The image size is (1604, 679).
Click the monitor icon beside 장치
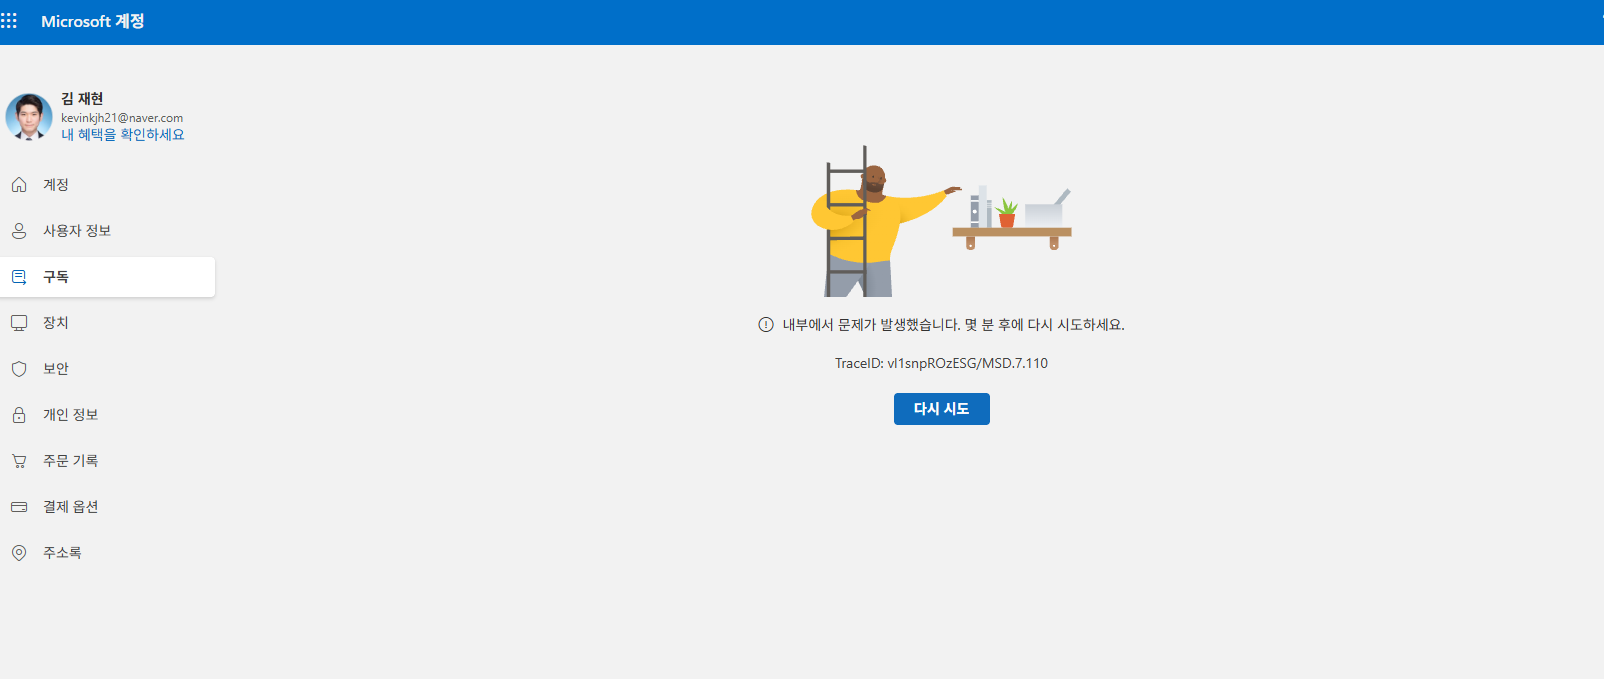[x=19, y=323]
